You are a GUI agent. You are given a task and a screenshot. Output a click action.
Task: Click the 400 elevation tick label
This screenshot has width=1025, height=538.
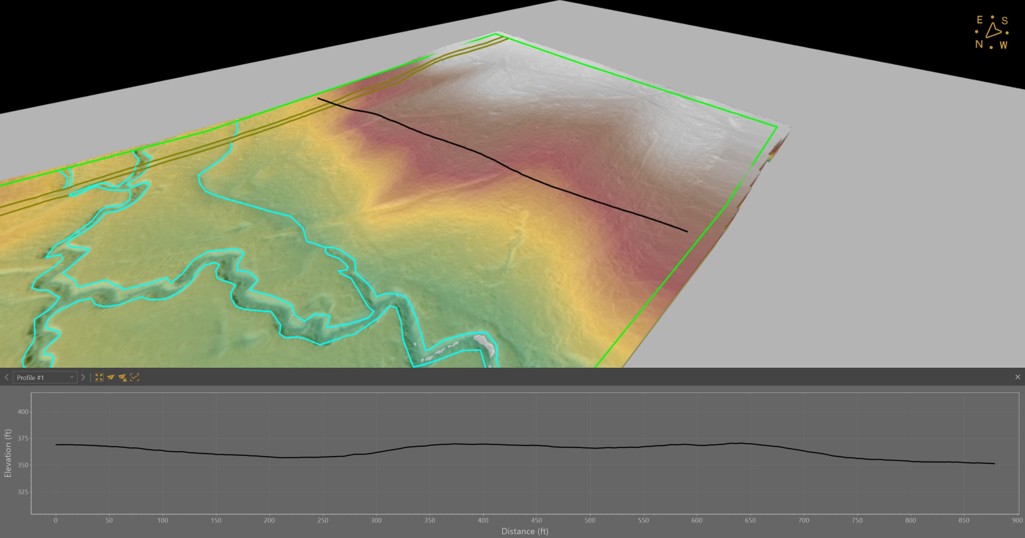point(23,412)
